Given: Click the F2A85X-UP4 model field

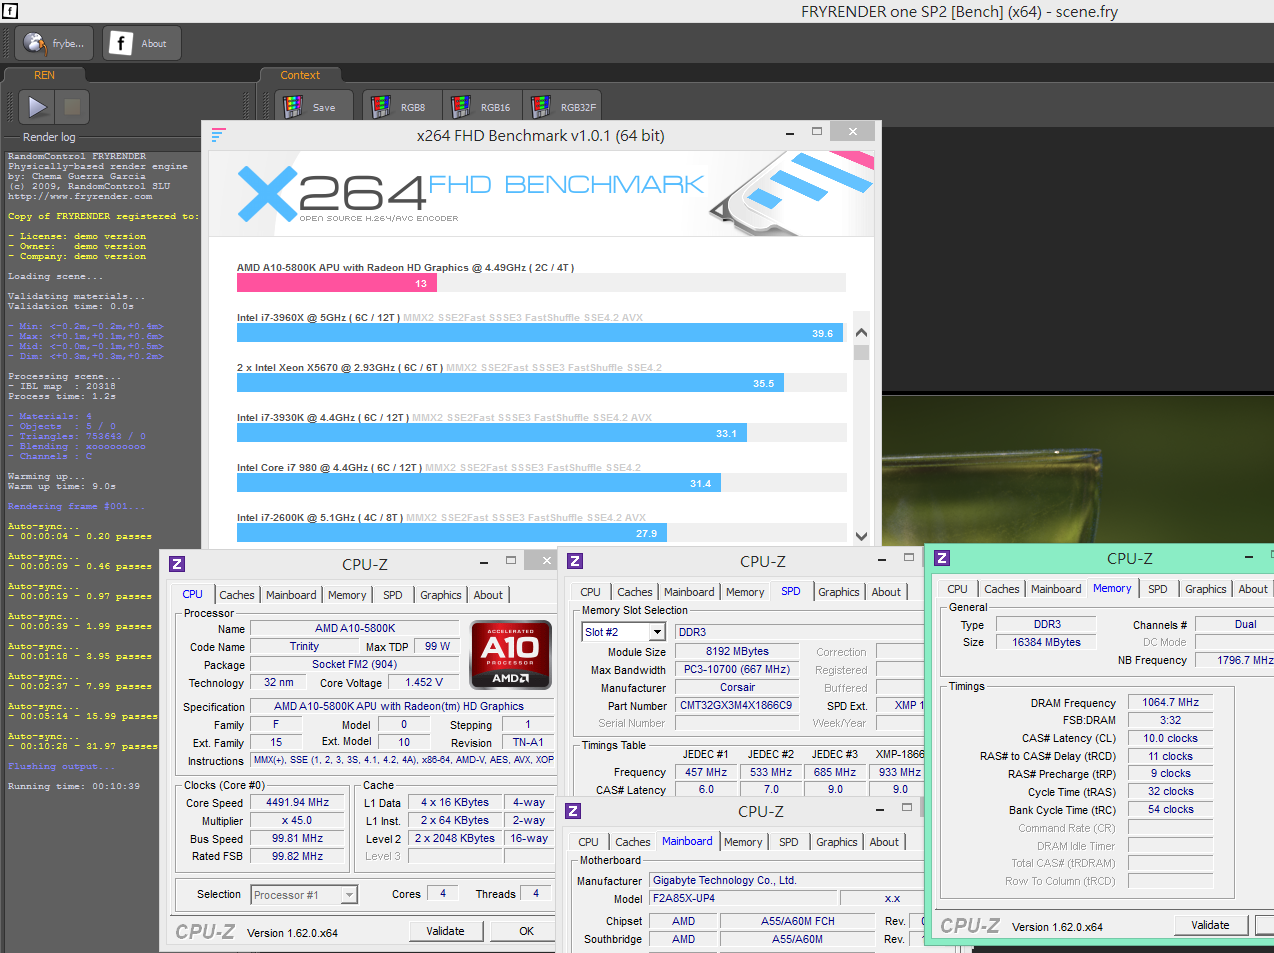Looking at the screenshot, I should click(x=743, y=898).
